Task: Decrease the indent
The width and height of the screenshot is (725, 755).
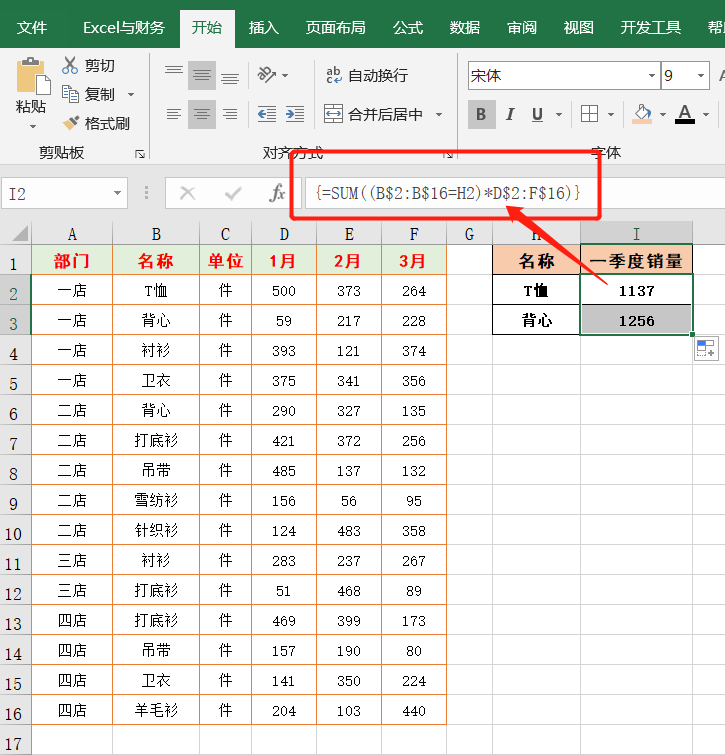Action: [x=267, y=114]
